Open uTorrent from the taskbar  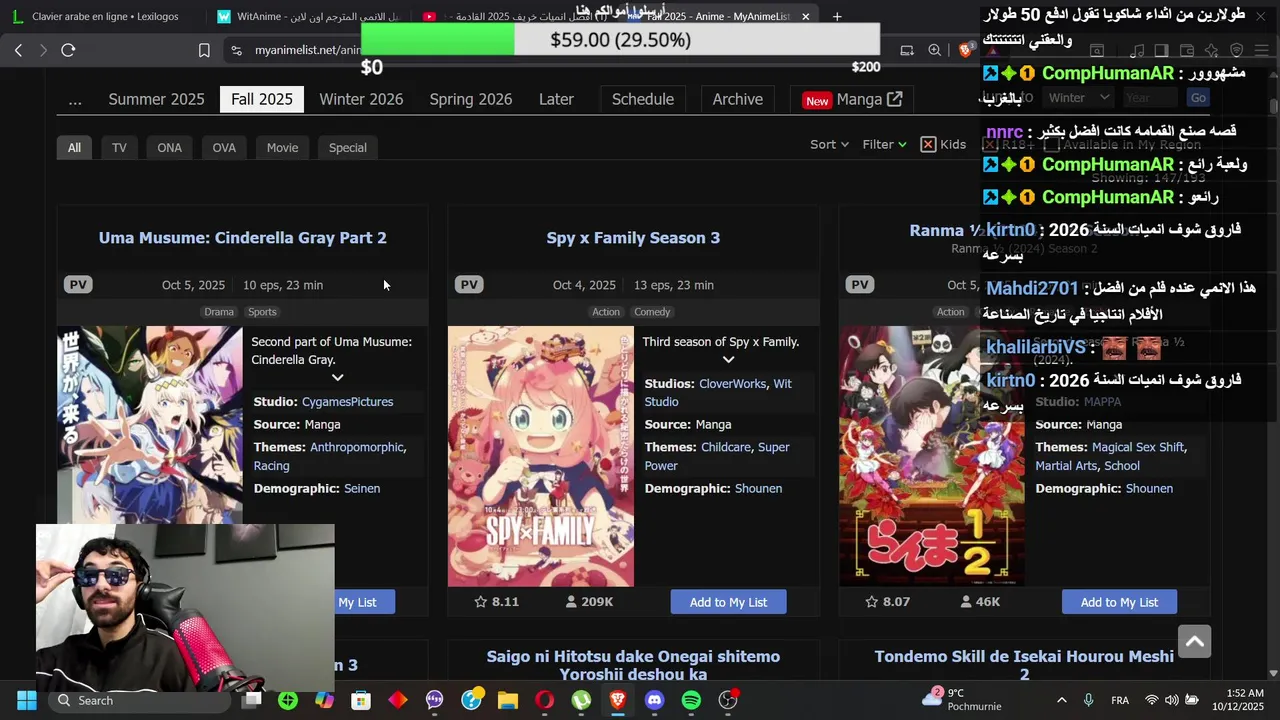[581, 700]
